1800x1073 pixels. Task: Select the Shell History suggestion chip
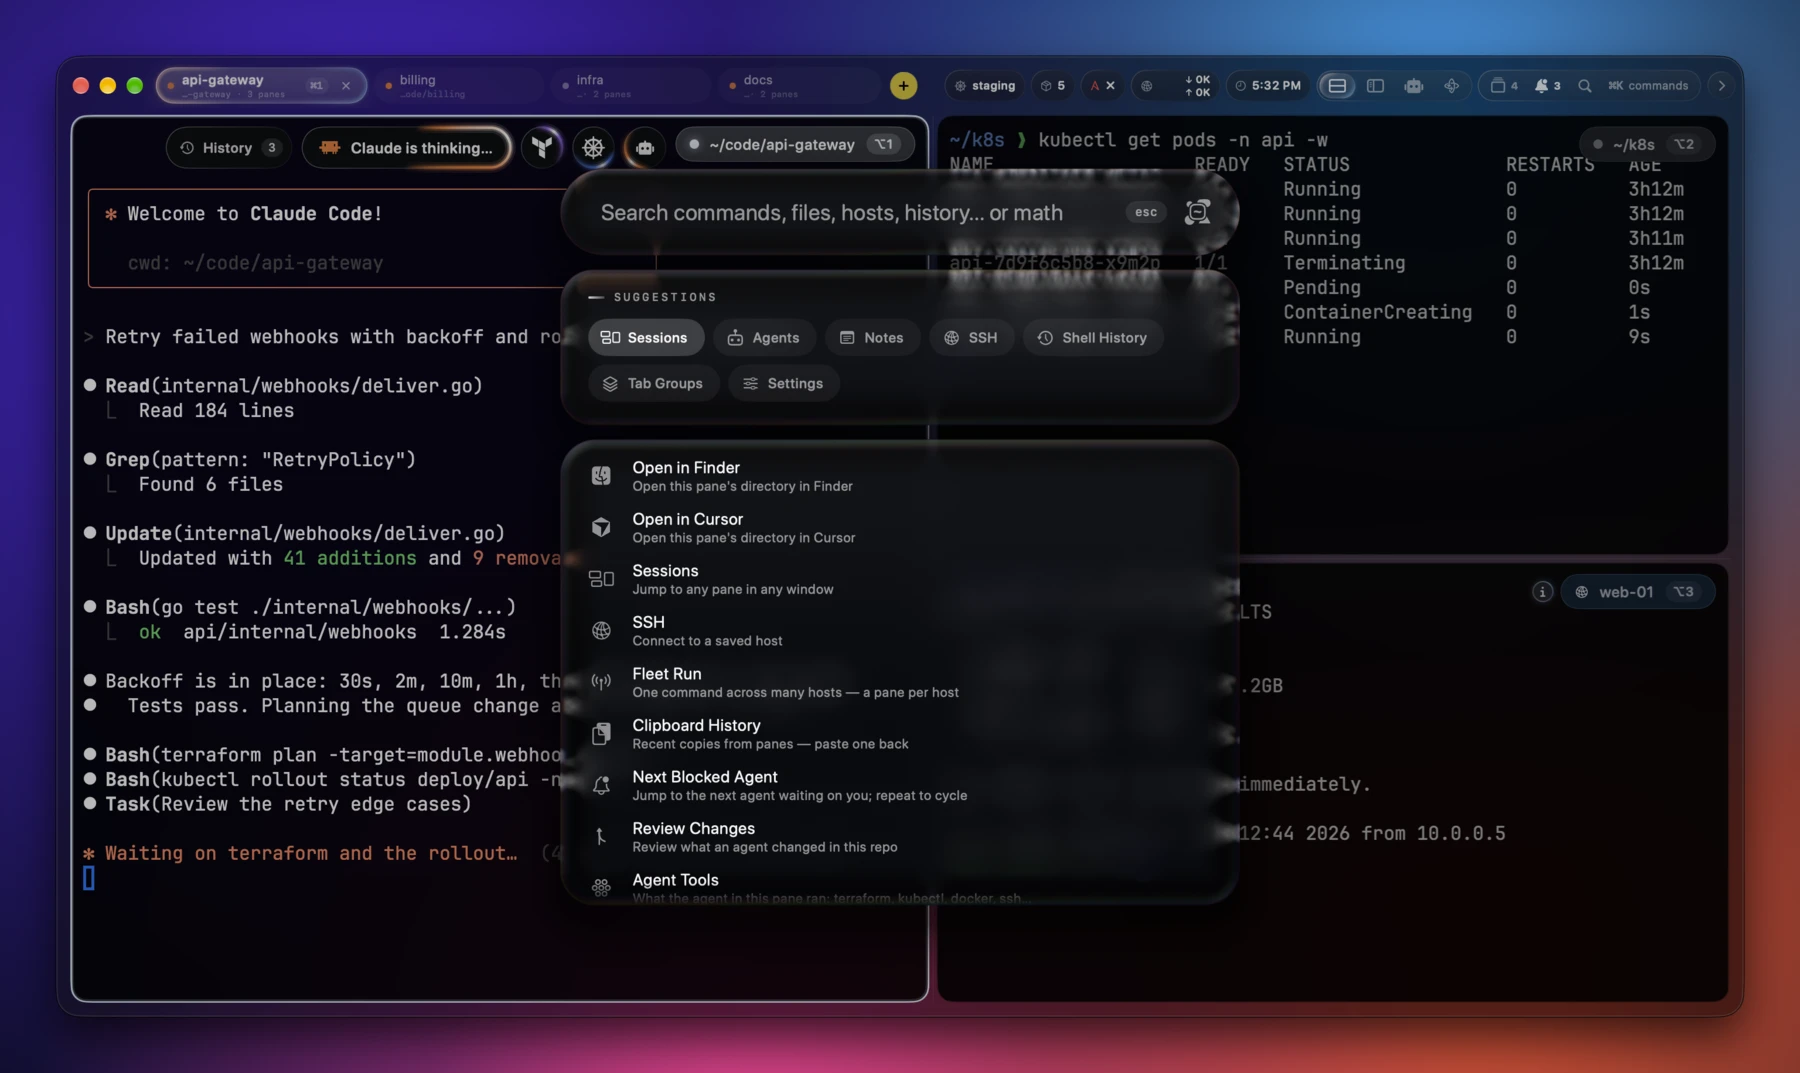point(1092,338)
